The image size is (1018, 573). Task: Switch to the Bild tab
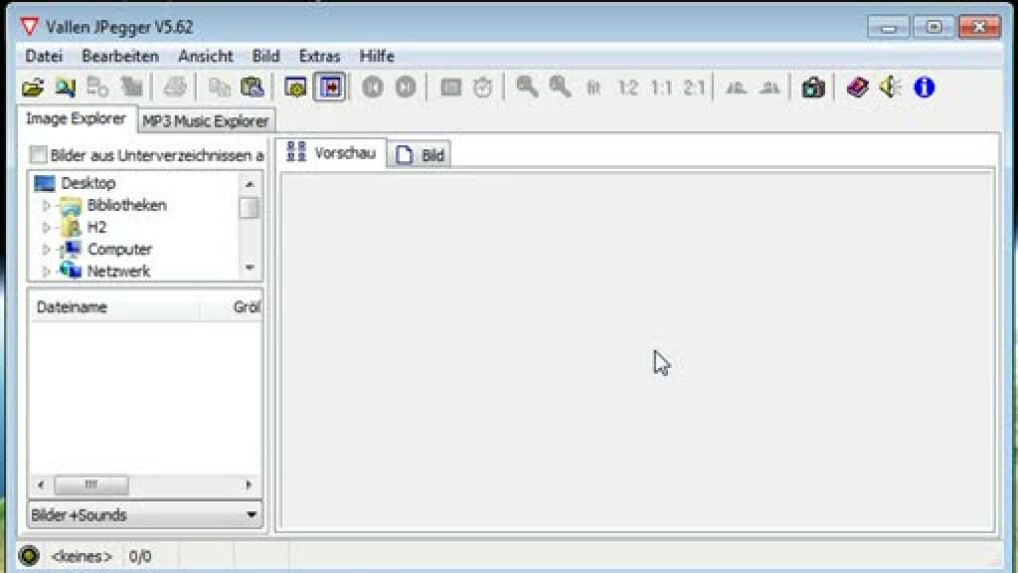click(x=421, y=155)
